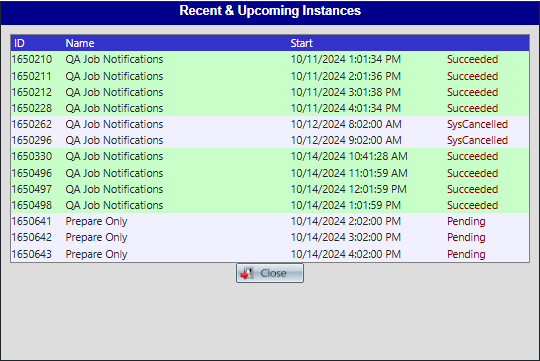This screenshot has width=540, height=361.
Task: Click Pending status of instance 1650642
Action: coord(466,237)
